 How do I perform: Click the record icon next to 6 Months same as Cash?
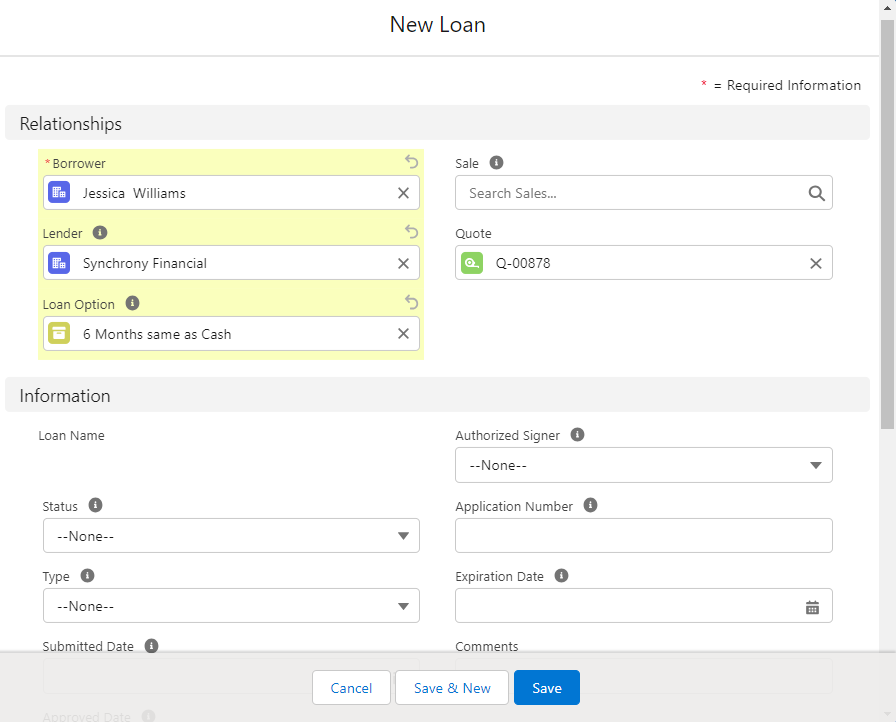(58, 333)
